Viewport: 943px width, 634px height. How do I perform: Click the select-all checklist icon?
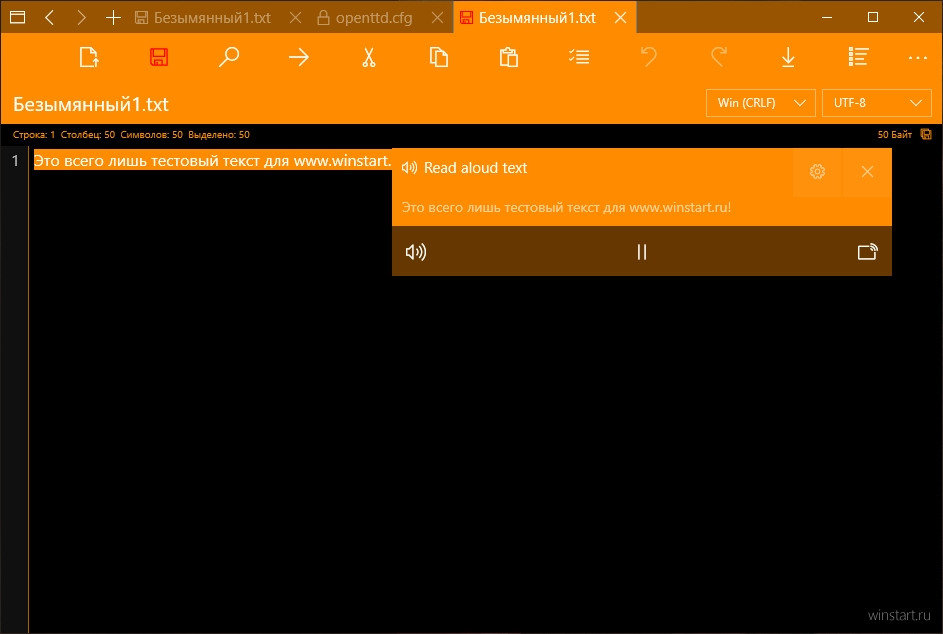pos(579,58)
